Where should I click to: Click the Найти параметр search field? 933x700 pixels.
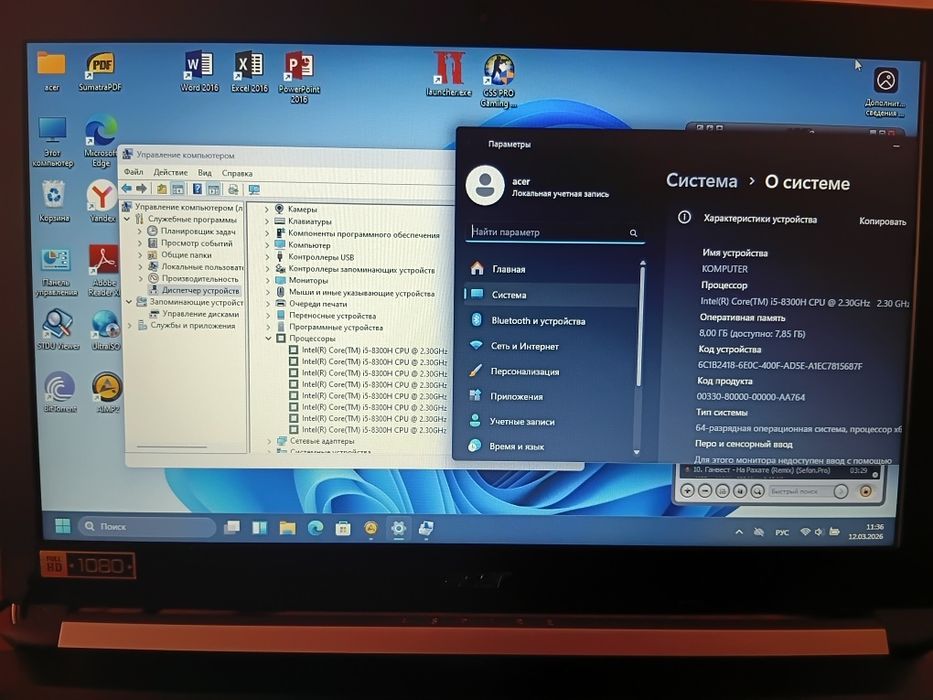click(x=555, y=232)
